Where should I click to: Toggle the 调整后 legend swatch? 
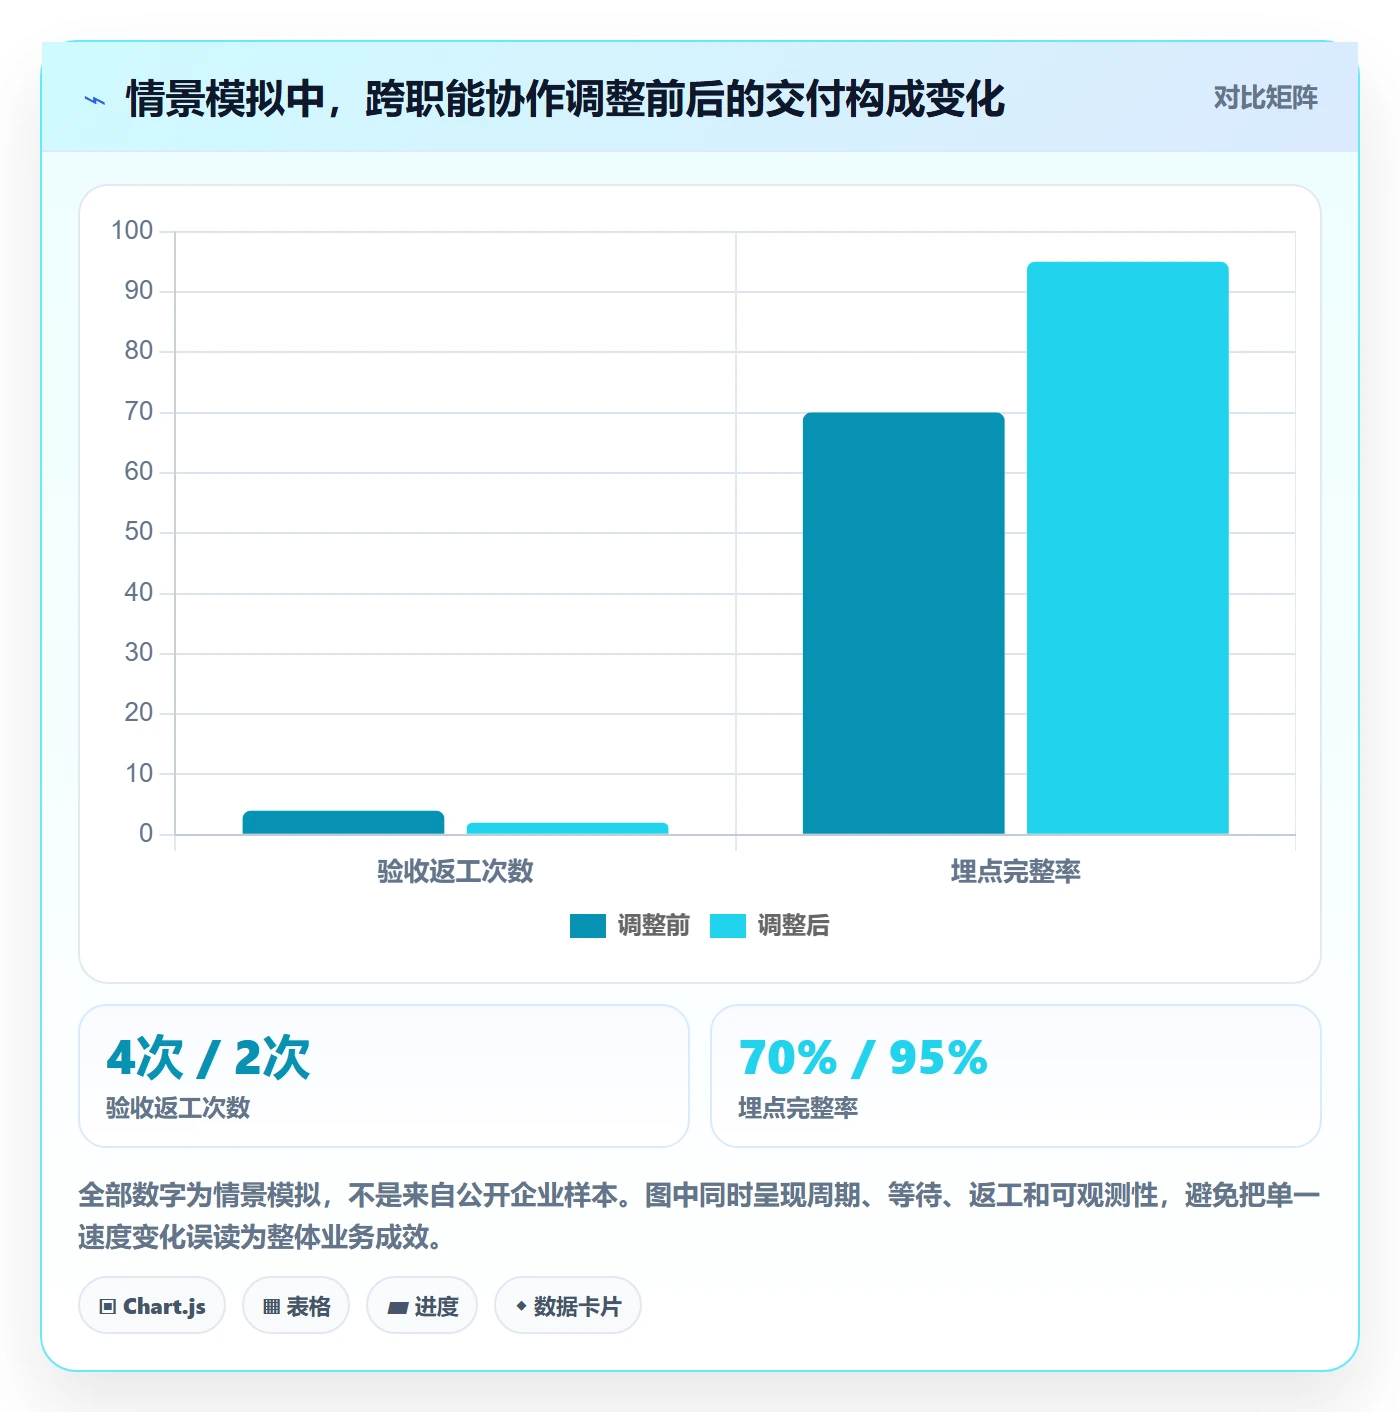pos(728,926)
